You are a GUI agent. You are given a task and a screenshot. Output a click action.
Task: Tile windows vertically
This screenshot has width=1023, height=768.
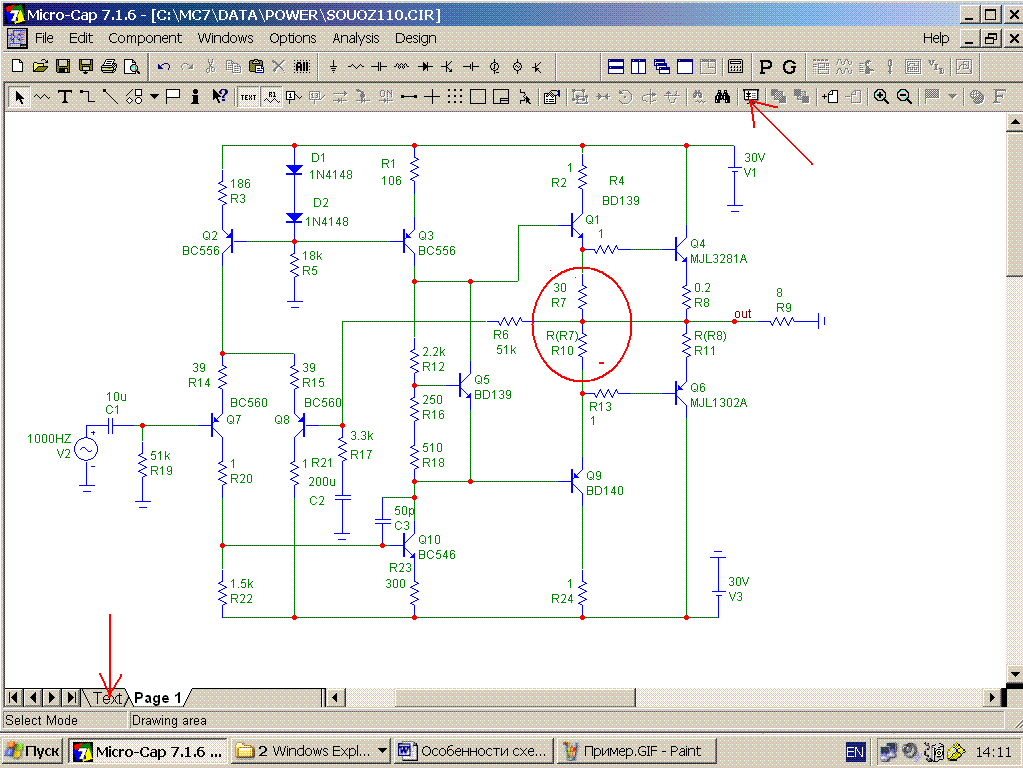639,66
